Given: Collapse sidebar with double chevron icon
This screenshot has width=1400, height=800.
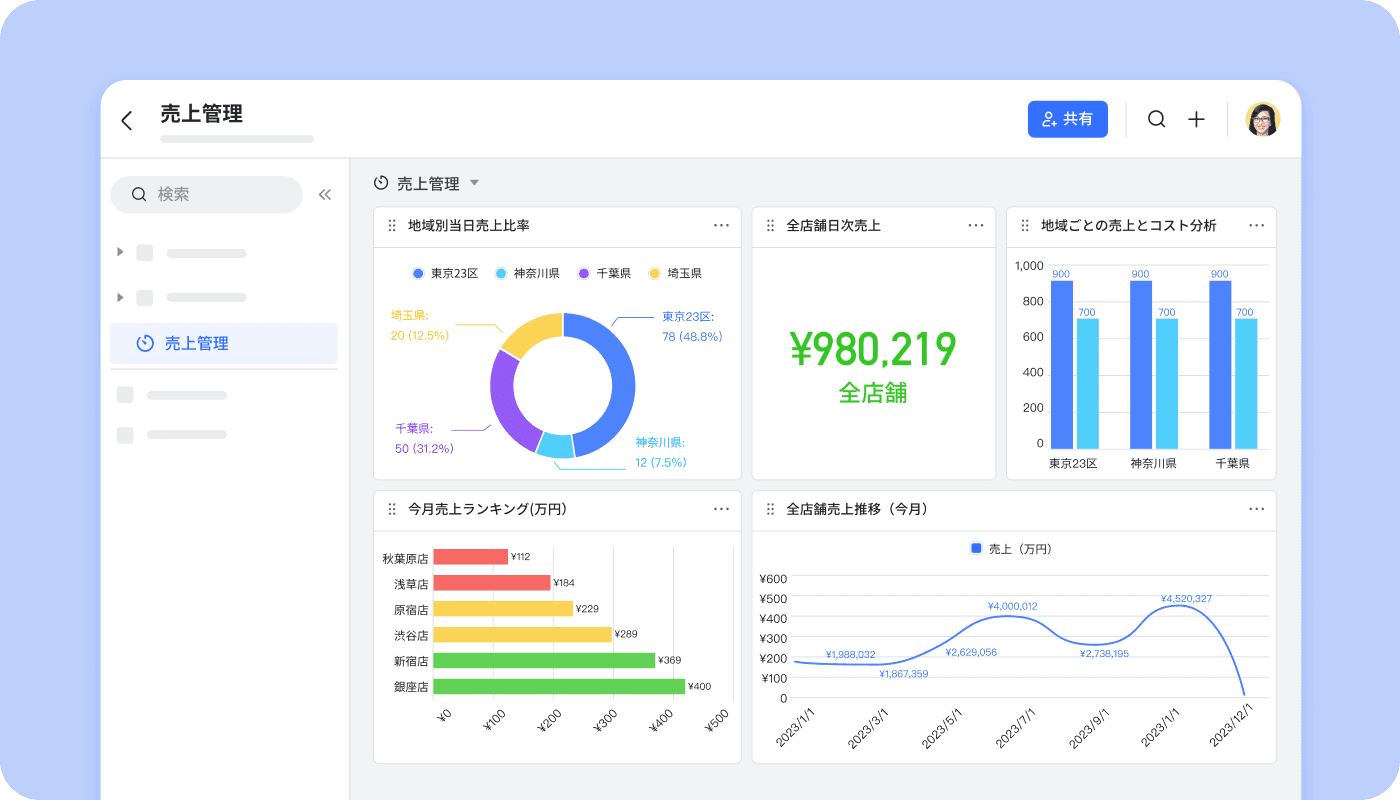Looking at the screenshot, I should [325, 195].
